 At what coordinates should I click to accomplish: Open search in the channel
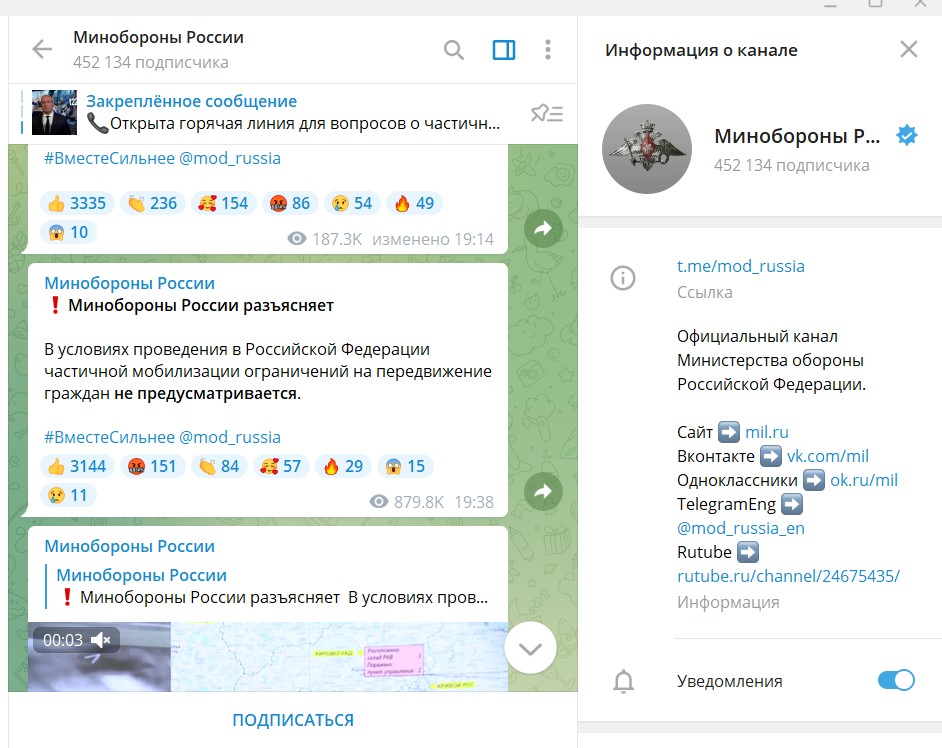click(x=454, y=50)
